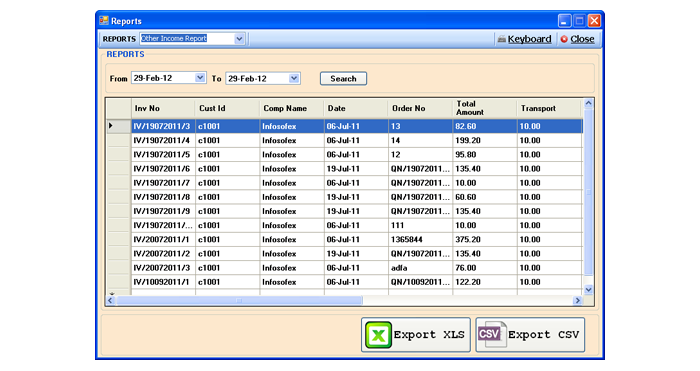Sort by the Date column header

pos(356,108)
